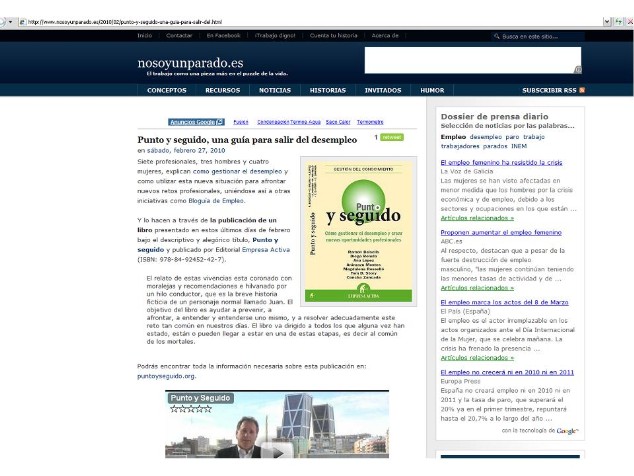The width and height of the screenshot is (634, 476).
Task: Play the Punto y Seguido video
Action: click(x=277, y=450)
